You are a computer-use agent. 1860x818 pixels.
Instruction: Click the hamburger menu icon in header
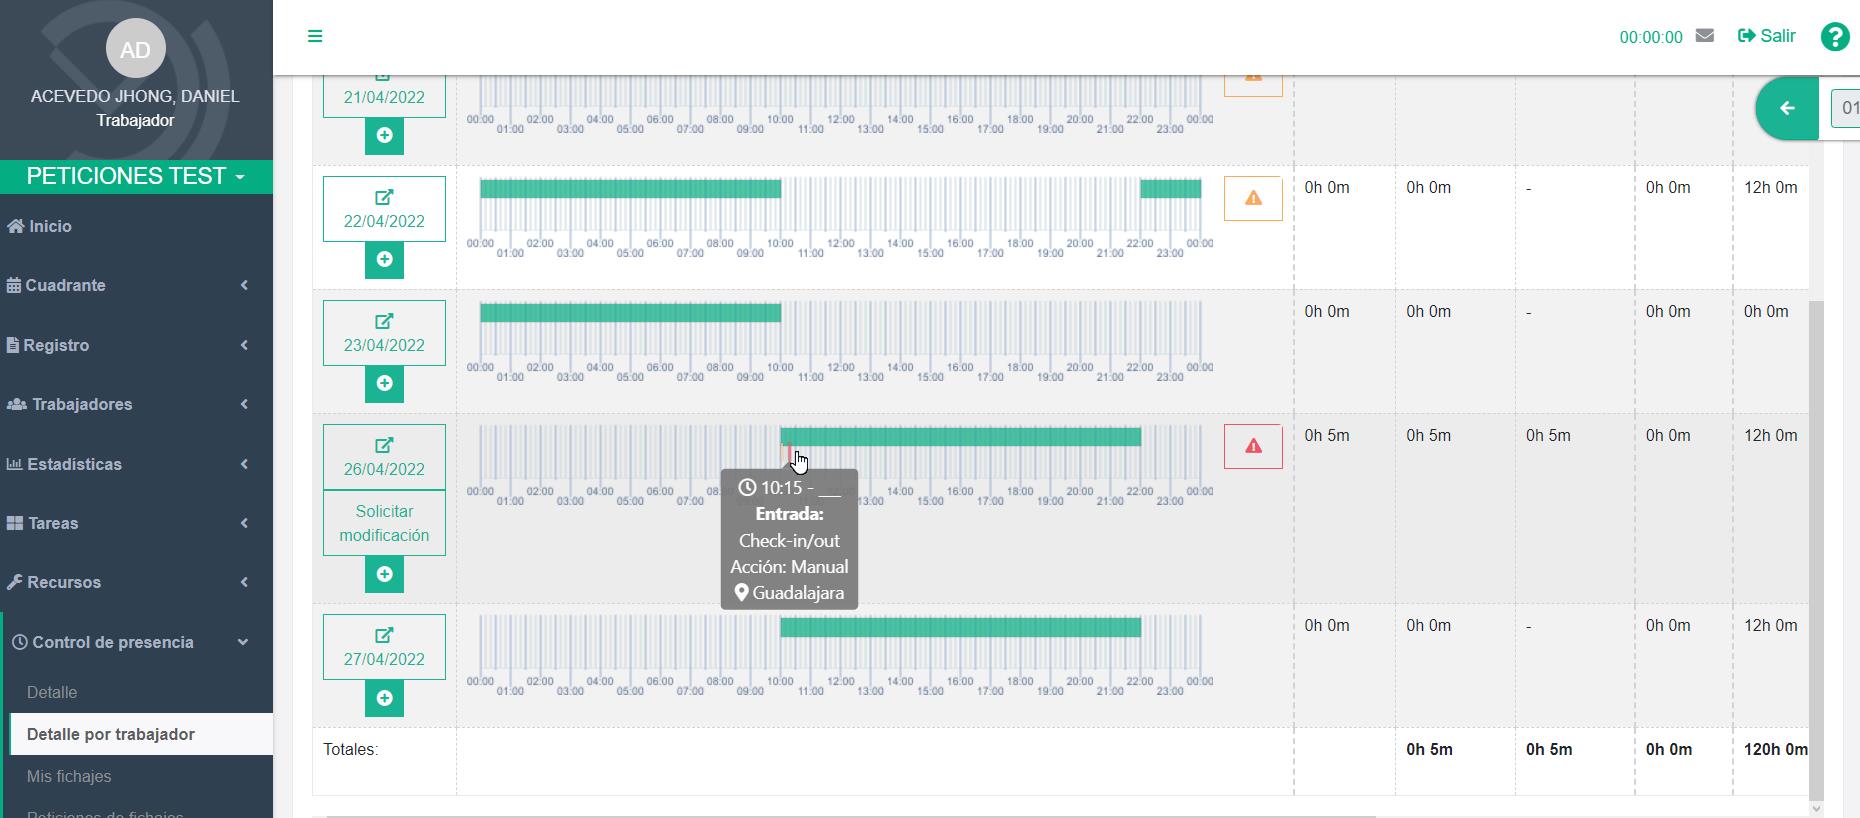pos(315,36)
